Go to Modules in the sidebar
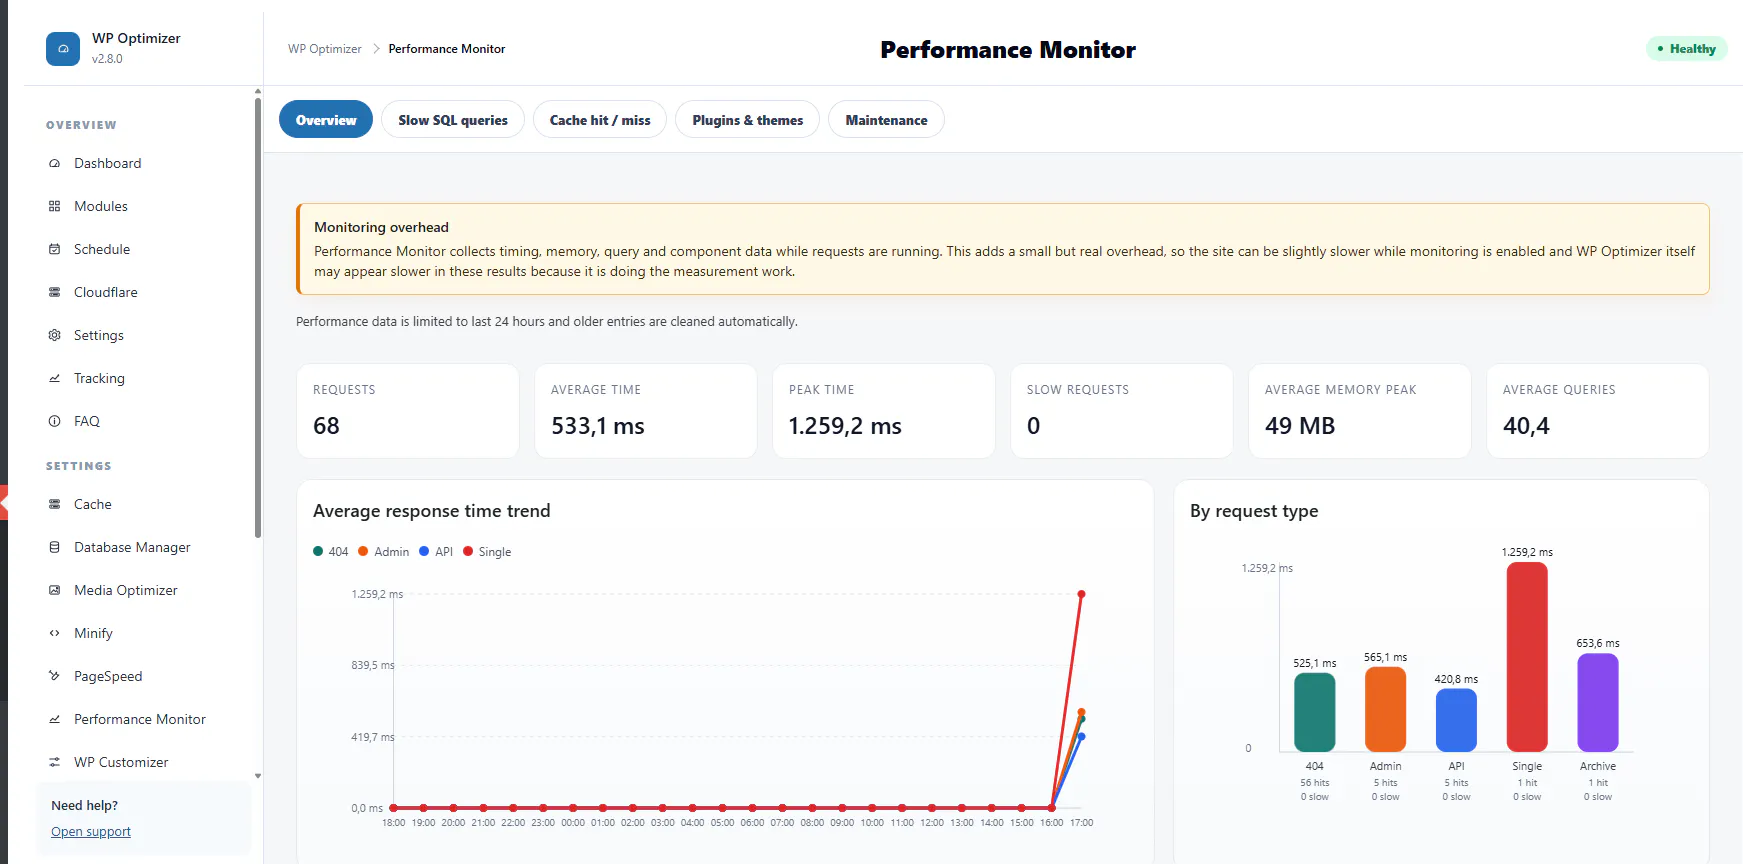The image size is (1743, 864). click(101, 206)
